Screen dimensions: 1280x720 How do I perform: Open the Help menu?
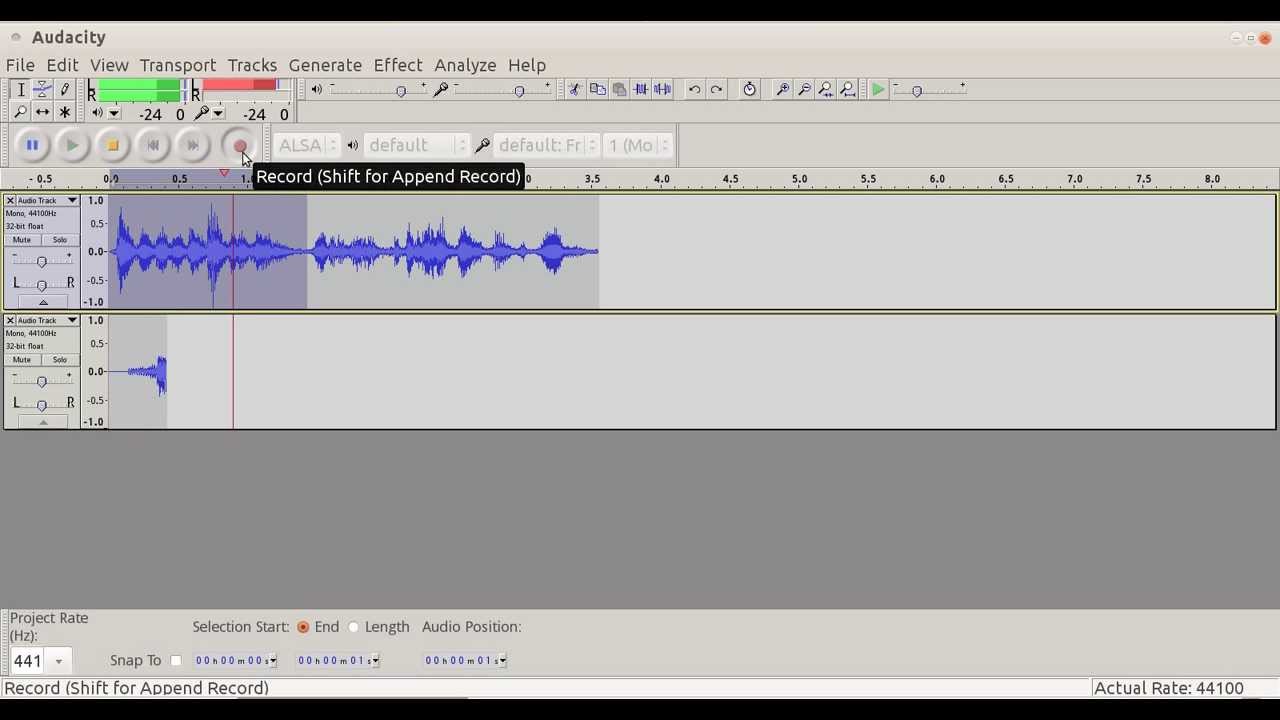527,65
